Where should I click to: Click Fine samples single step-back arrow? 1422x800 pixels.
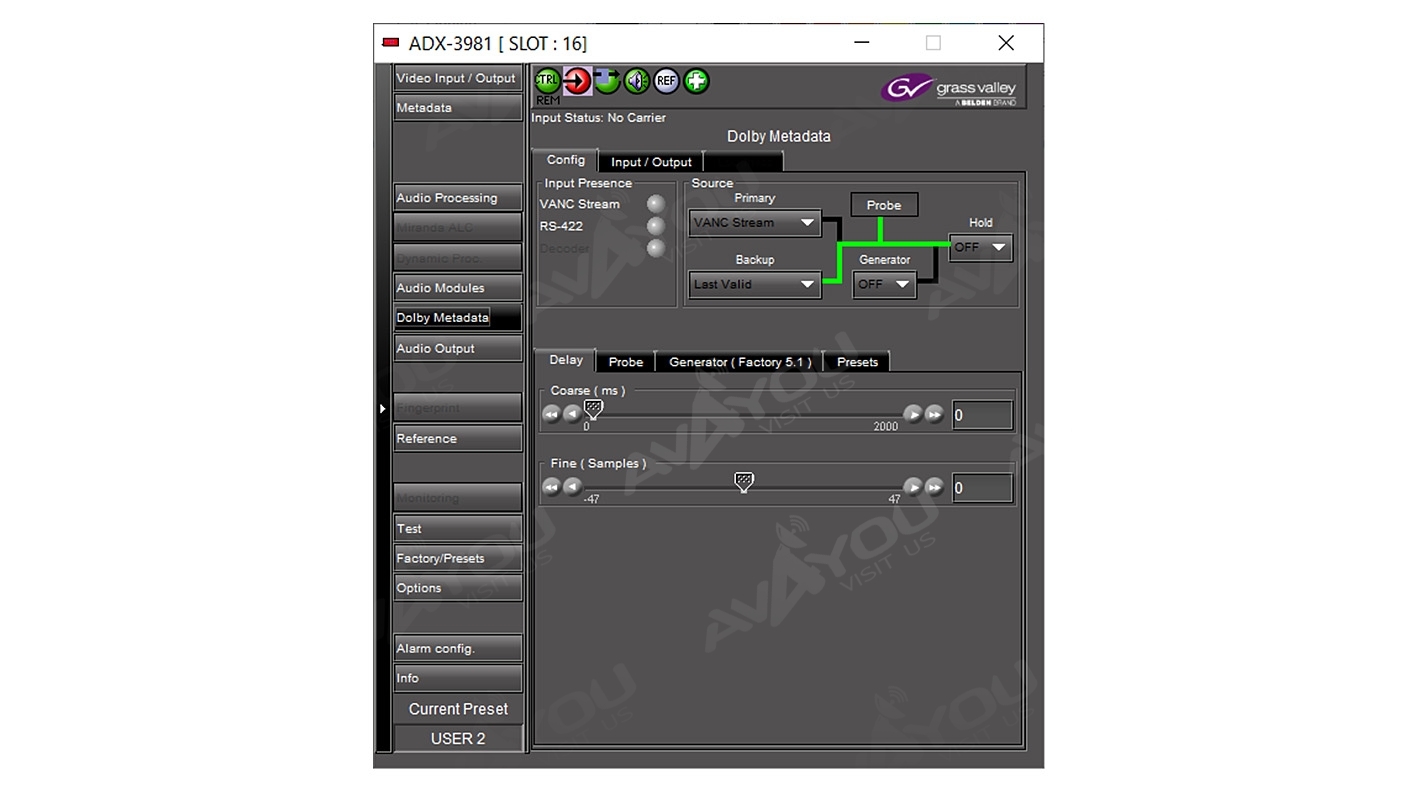[x=572, y=487]
